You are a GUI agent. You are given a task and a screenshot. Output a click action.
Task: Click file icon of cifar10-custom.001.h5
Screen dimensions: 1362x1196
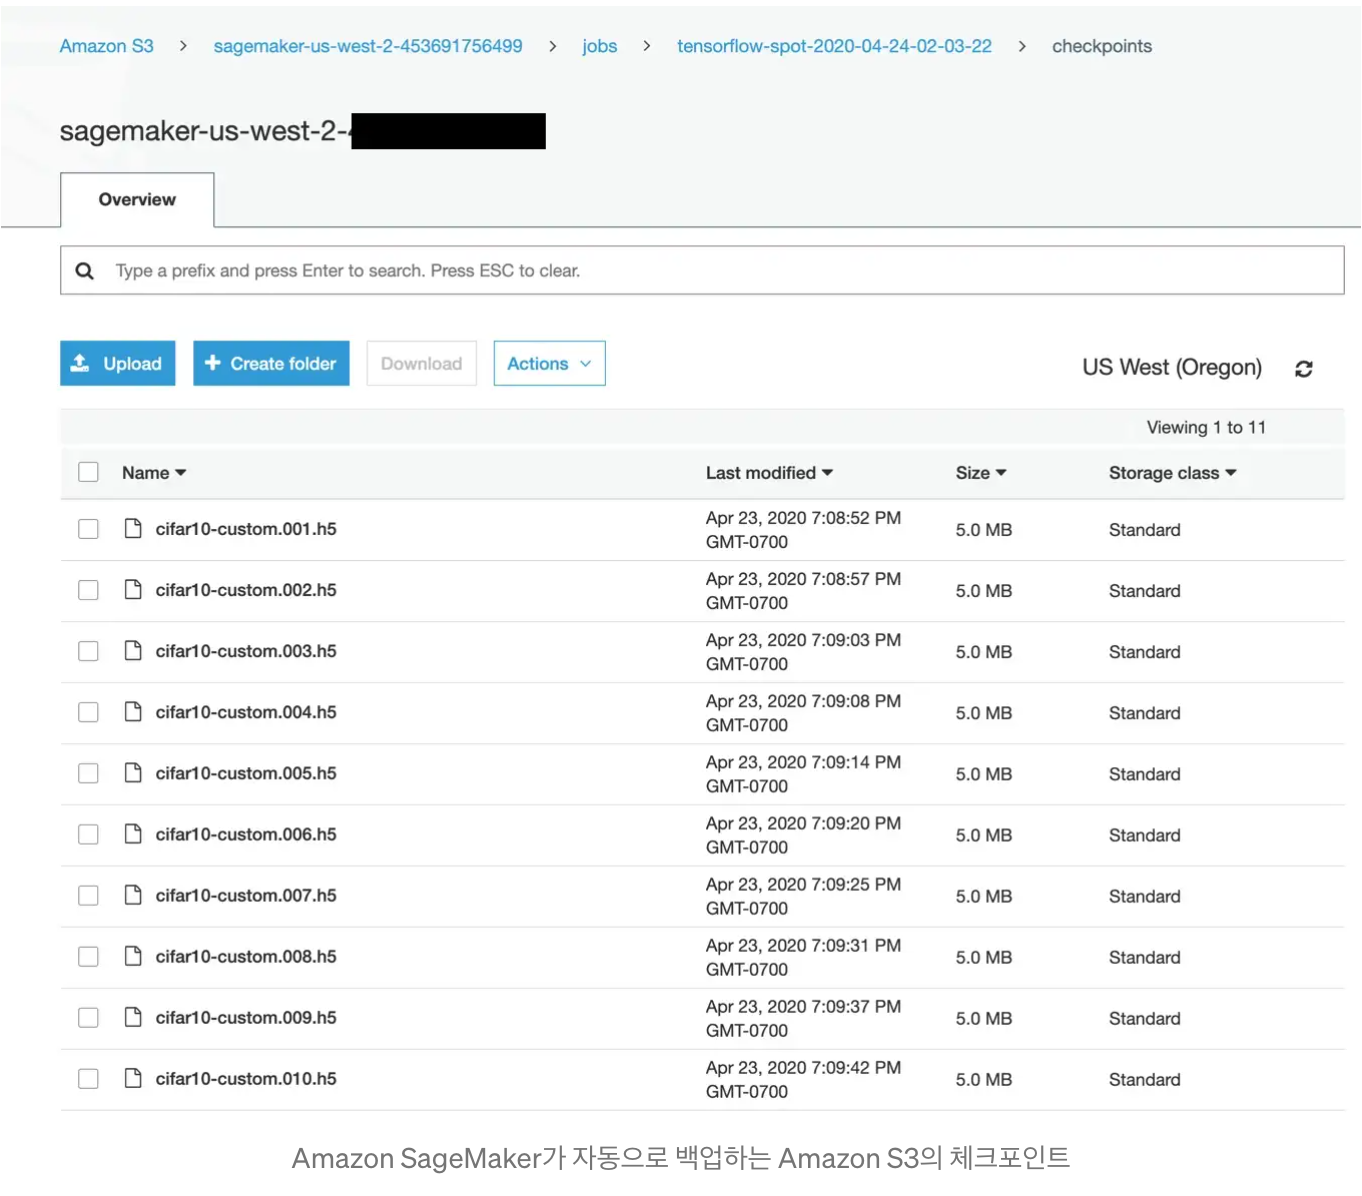[133, 528]
